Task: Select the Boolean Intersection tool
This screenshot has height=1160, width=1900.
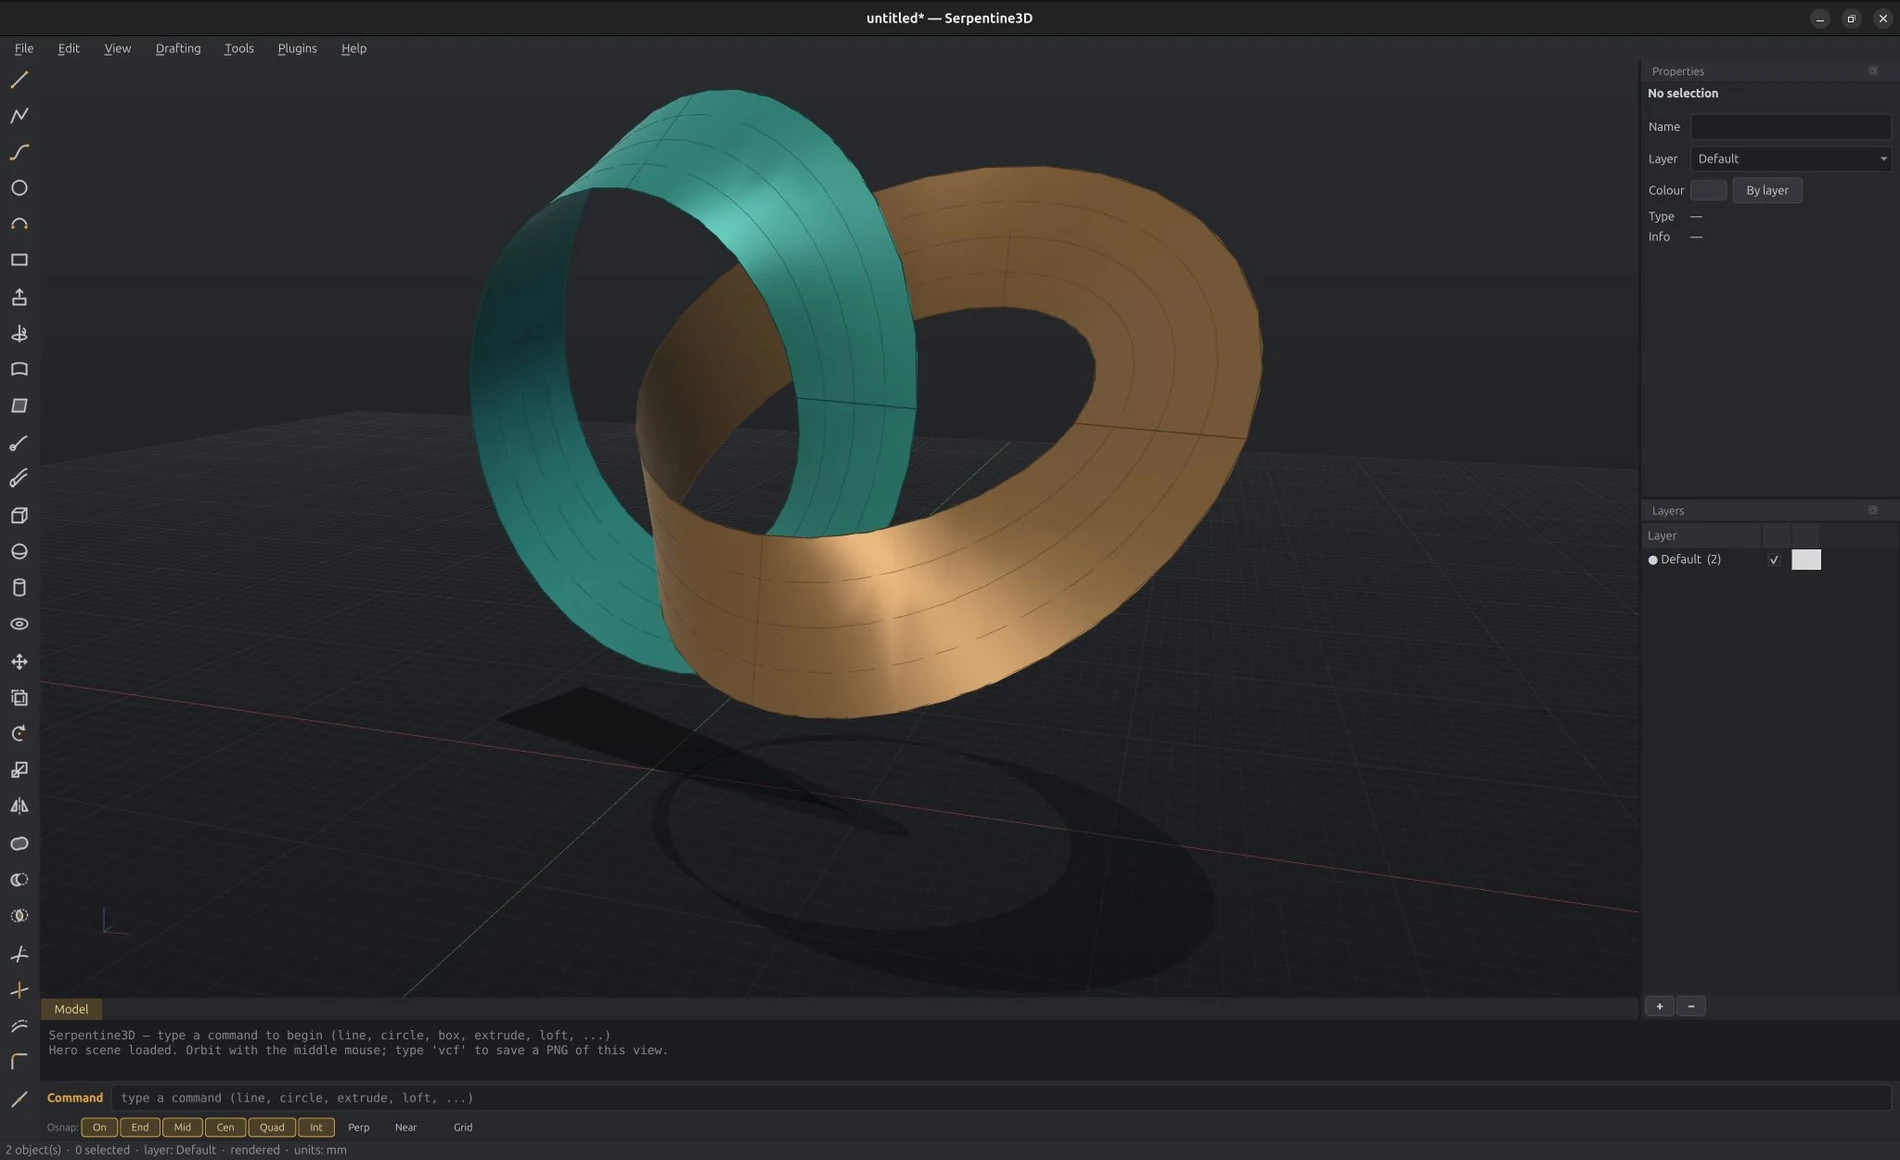Action: click(x=19, y=915)
